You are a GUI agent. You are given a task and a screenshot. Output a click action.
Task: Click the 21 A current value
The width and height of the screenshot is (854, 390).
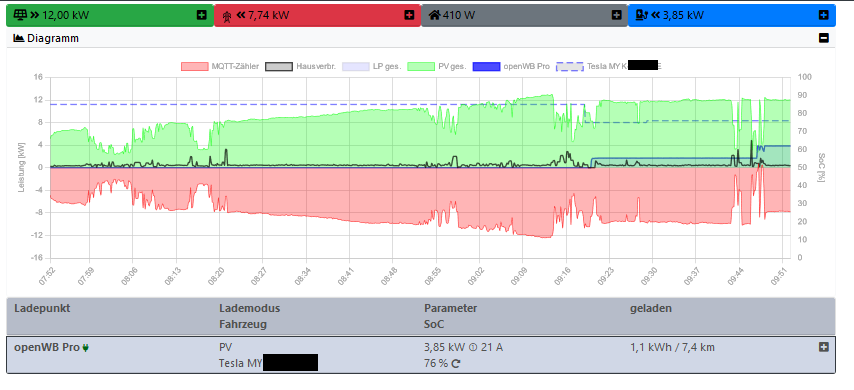click(492, 347)
